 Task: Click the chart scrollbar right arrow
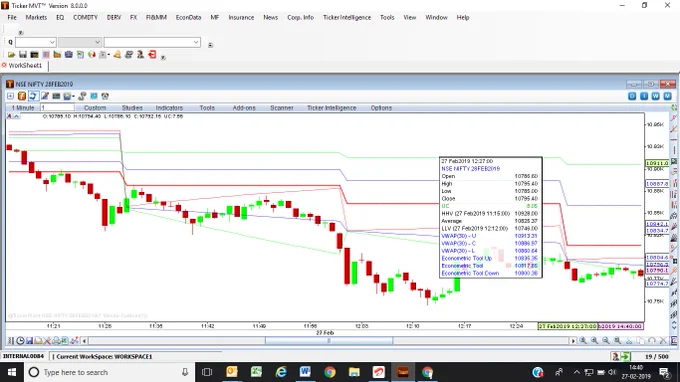point(573,341)
